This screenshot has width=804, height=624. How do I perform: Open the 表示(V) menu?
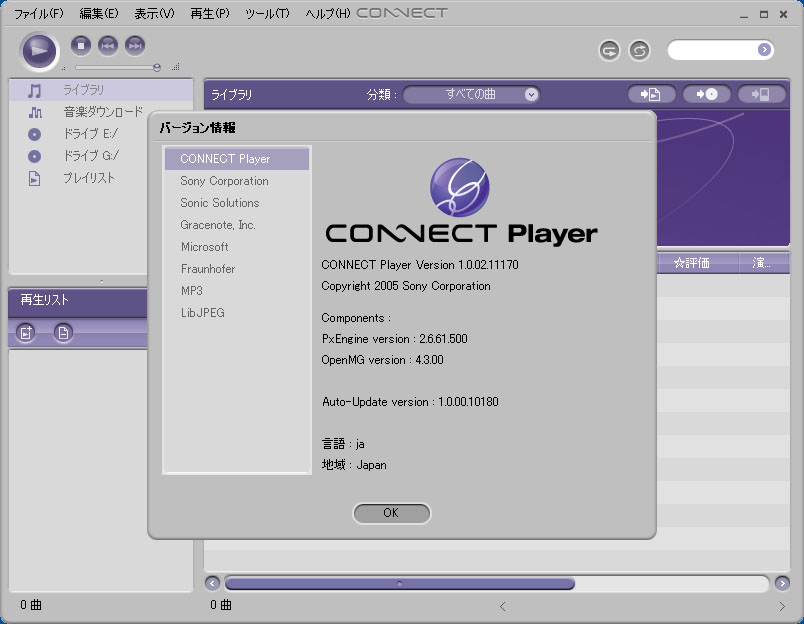point(154,13)
